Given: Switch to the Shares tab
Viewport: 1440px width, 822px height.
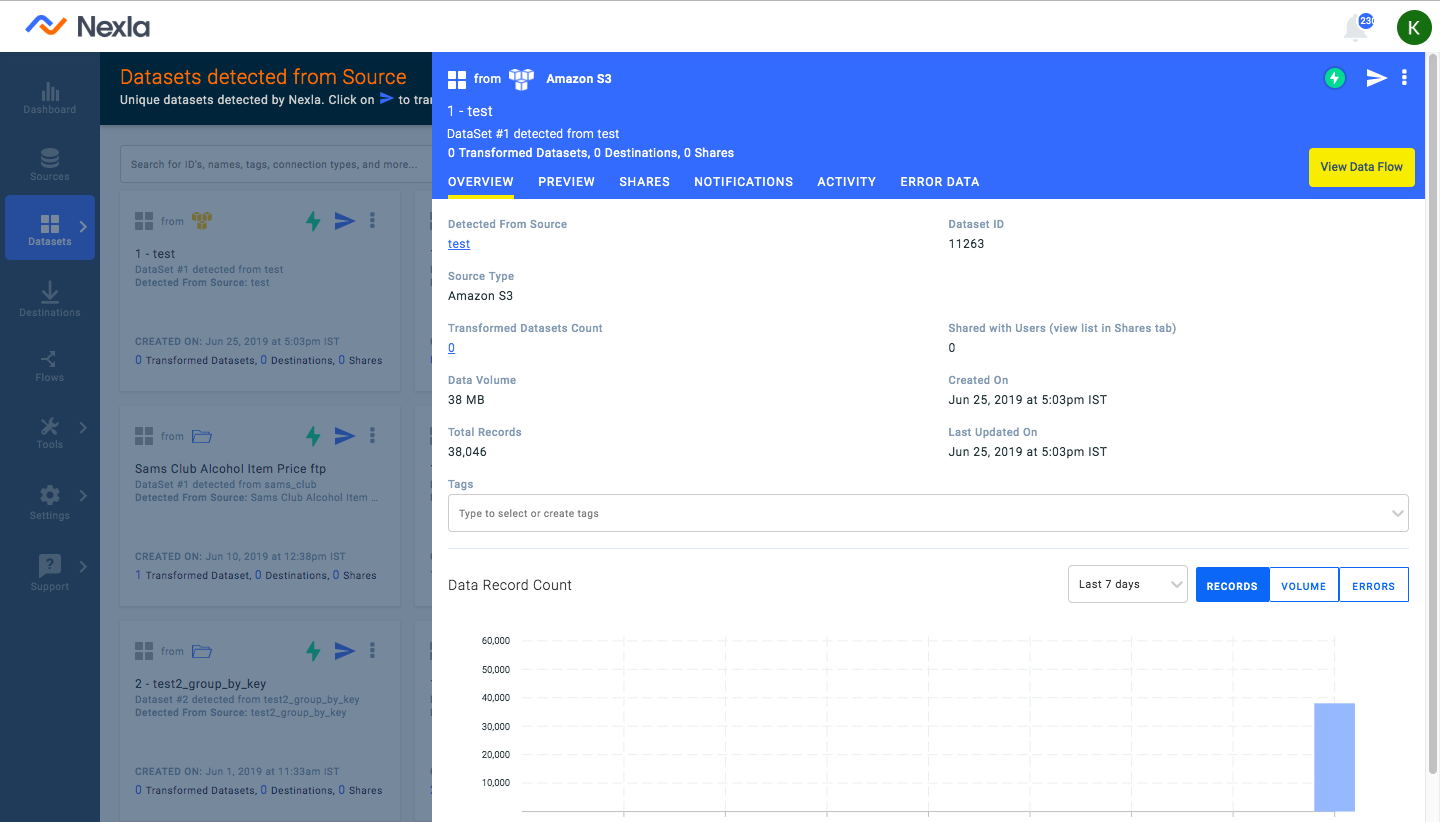Looking at the screenshot, I should coord(644,182).
